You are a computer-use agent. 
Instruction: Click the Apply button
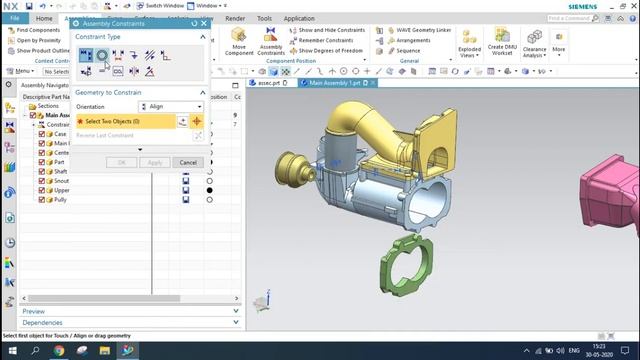155,162
